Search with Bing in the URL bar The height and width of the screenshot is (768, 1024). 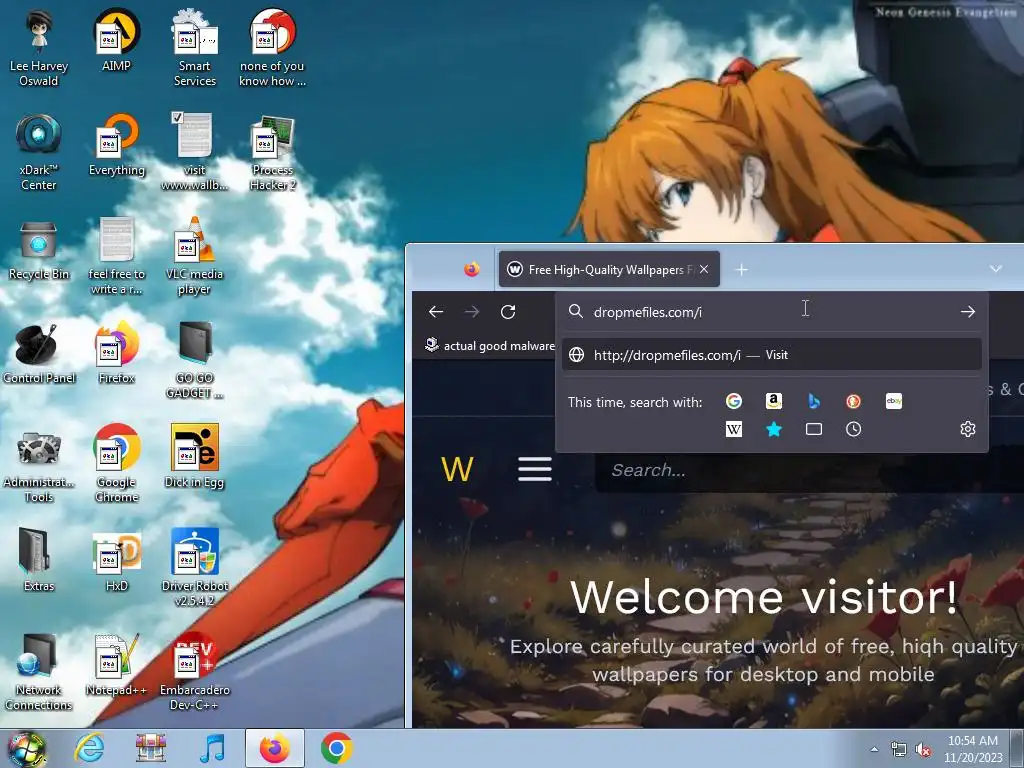pos(814,401)
